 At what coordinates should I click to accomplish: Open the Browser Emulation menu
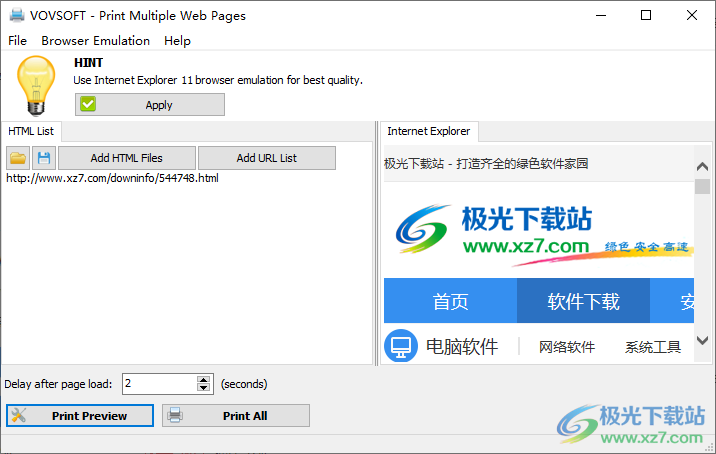coord(95,41)
